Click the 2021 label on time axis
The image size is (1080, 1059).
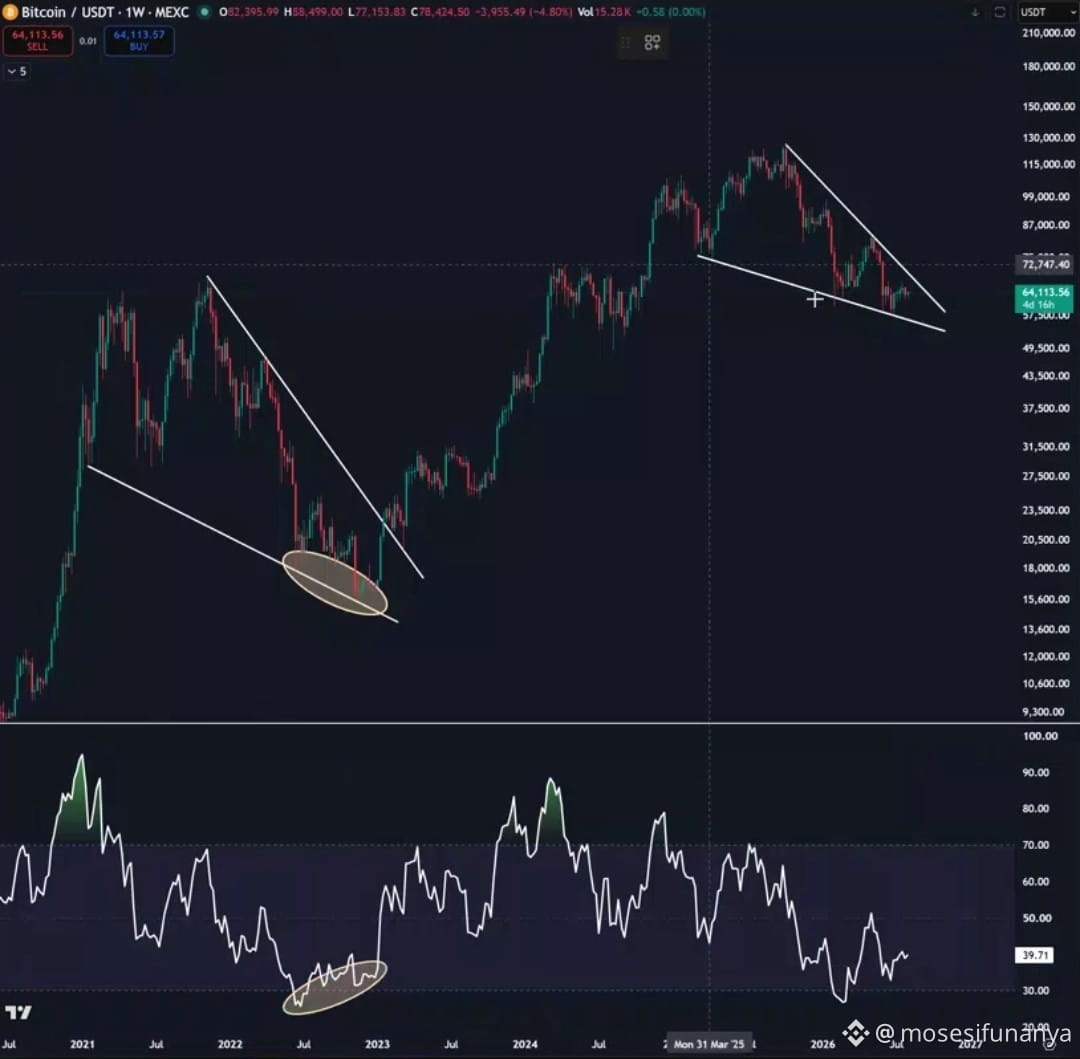[x=83, y=1044]
